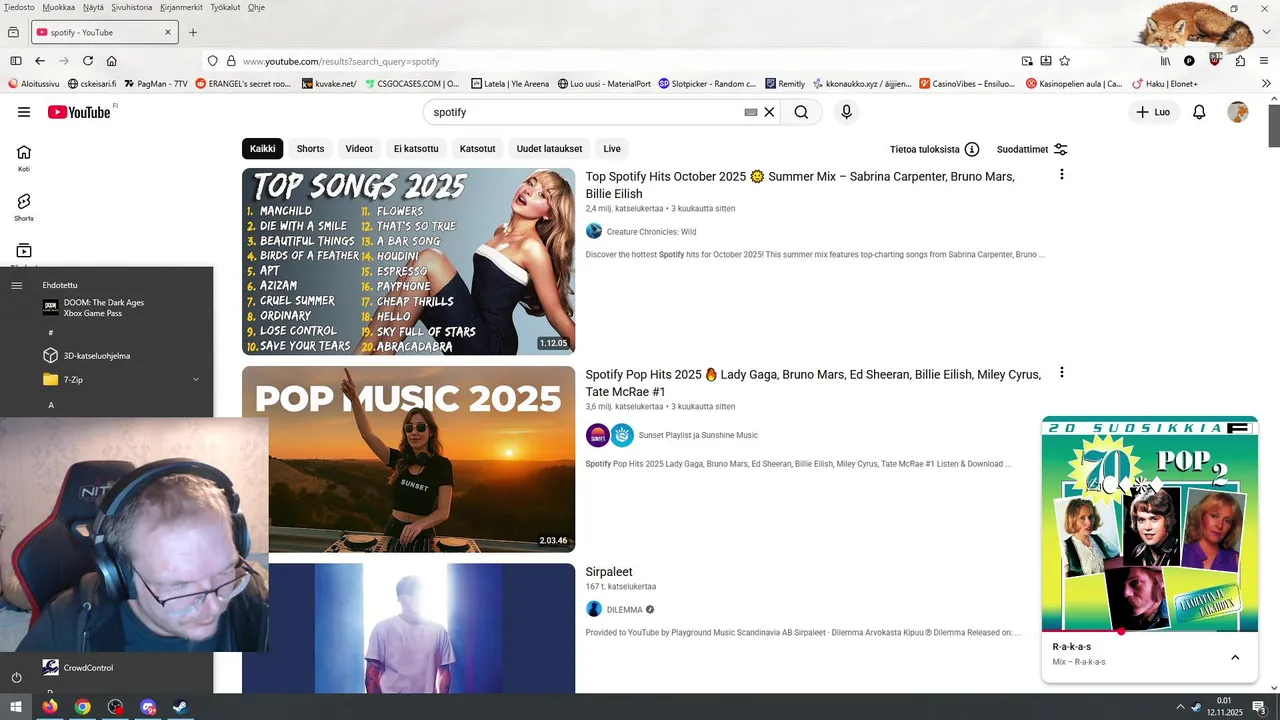The width and height of the screenshot is (1280, 720).
Task: Open YouTube notifications bell
Action: (1199, 112)
